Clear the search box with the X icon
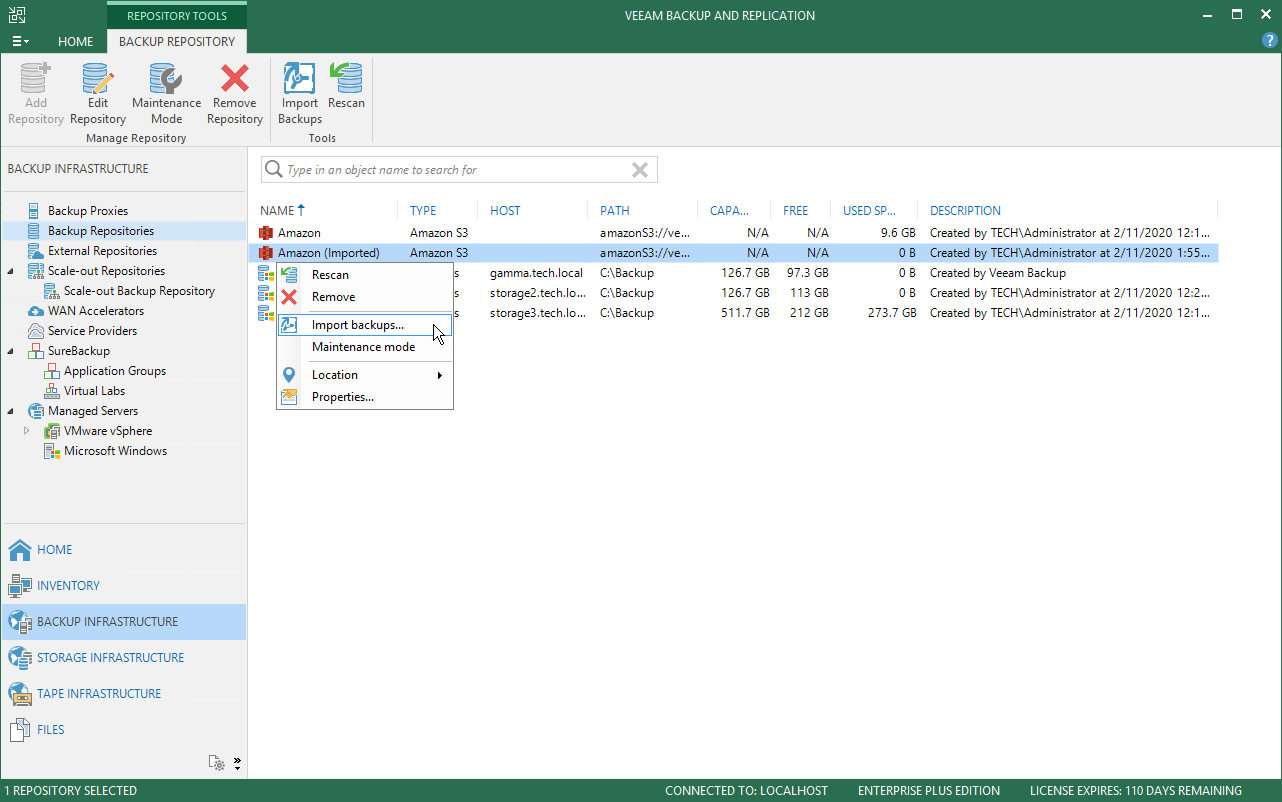This screenshot has height=802, width=1282. click(x=640, y=170)
